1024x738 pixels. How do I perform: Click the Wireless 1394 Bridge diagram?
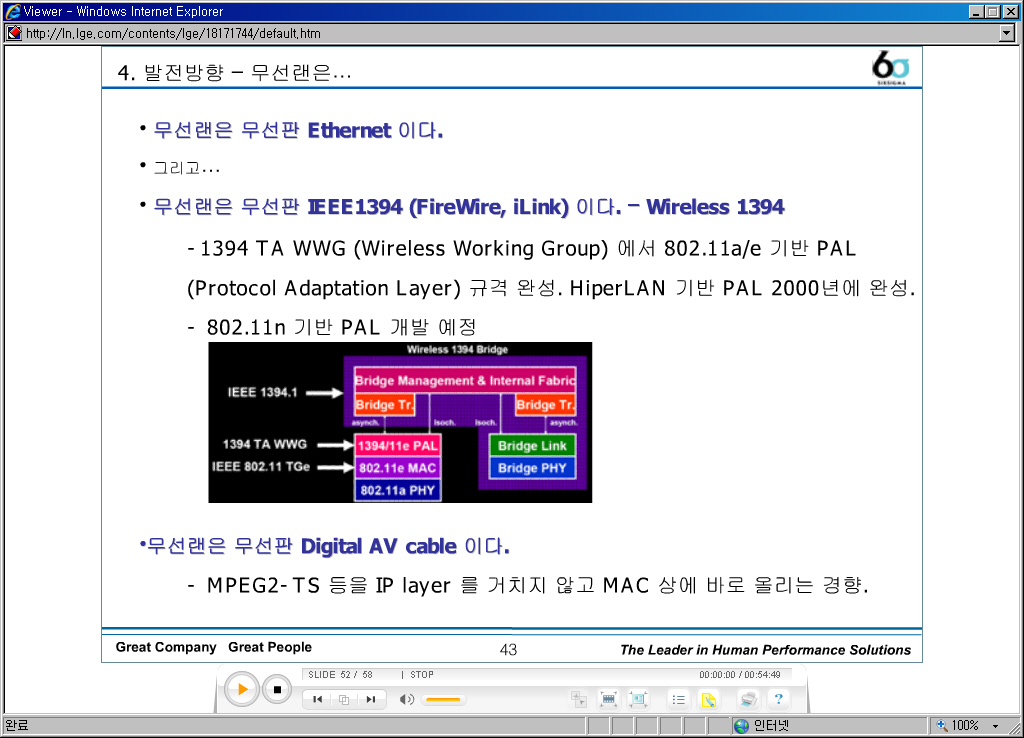click(x=400, y=422)
